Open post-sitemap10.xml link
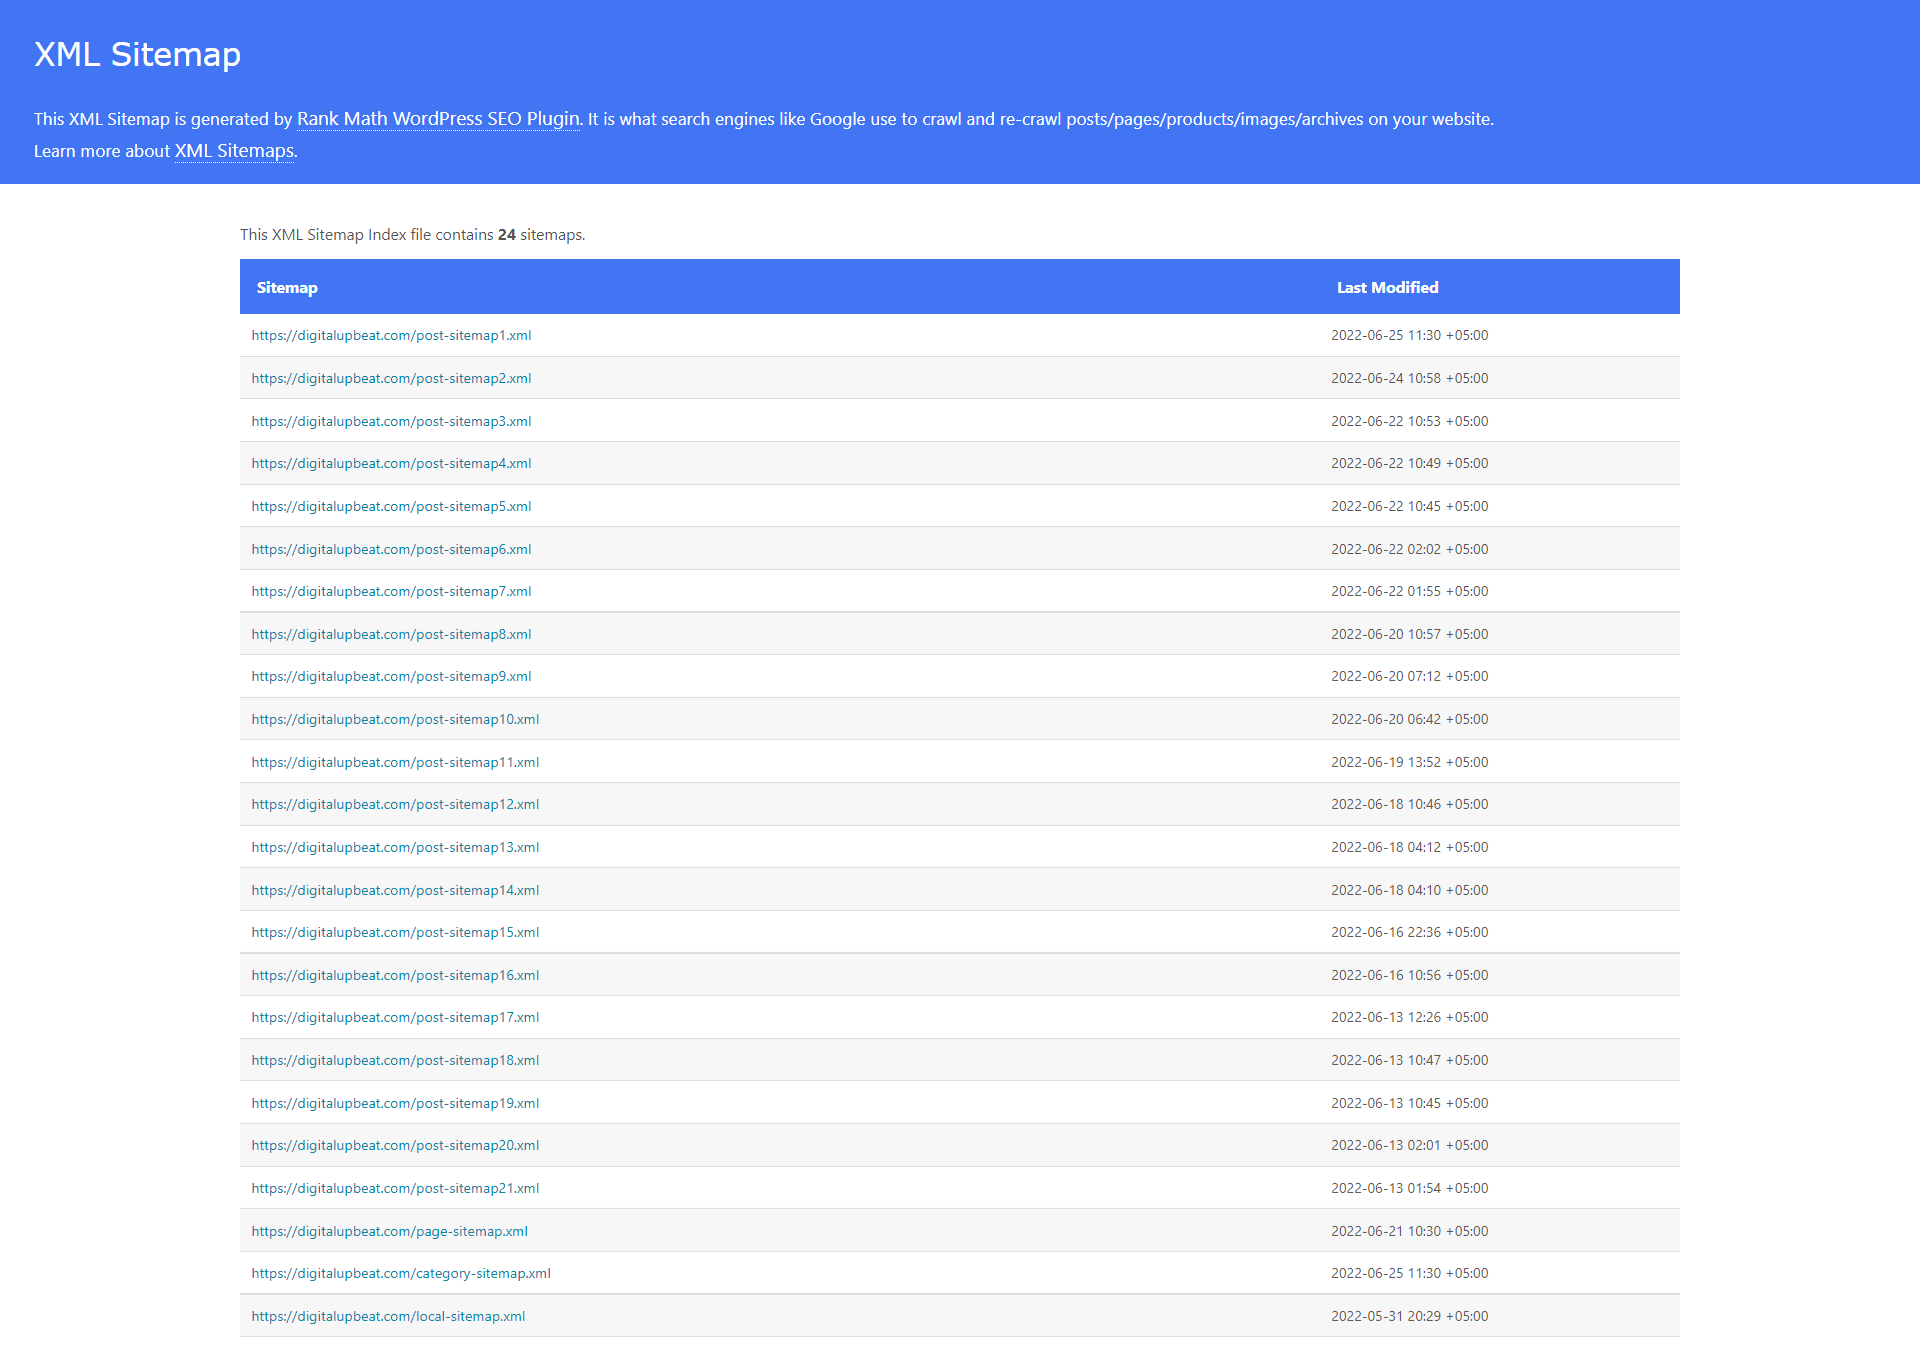The width and height of the screenshot is (1920, 1359). click(395, 719)
